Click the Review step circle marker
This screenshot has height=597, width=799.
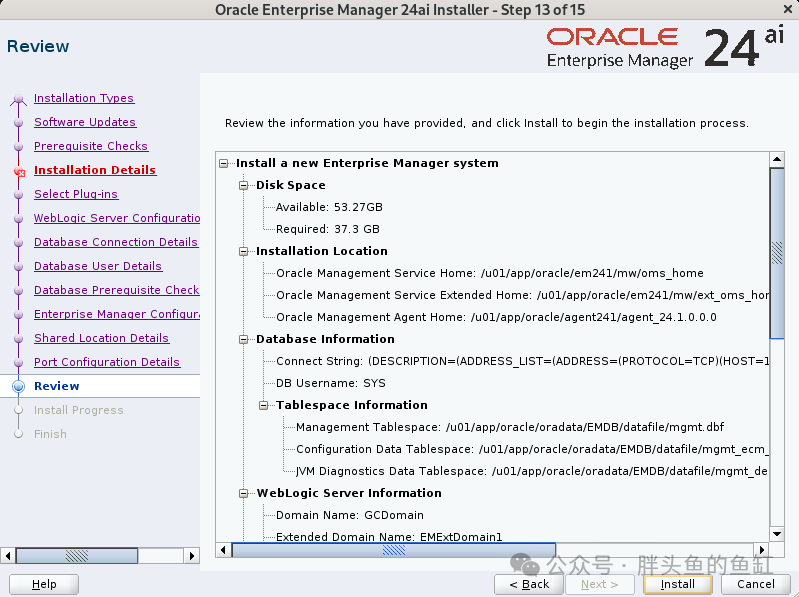point(18,386)
